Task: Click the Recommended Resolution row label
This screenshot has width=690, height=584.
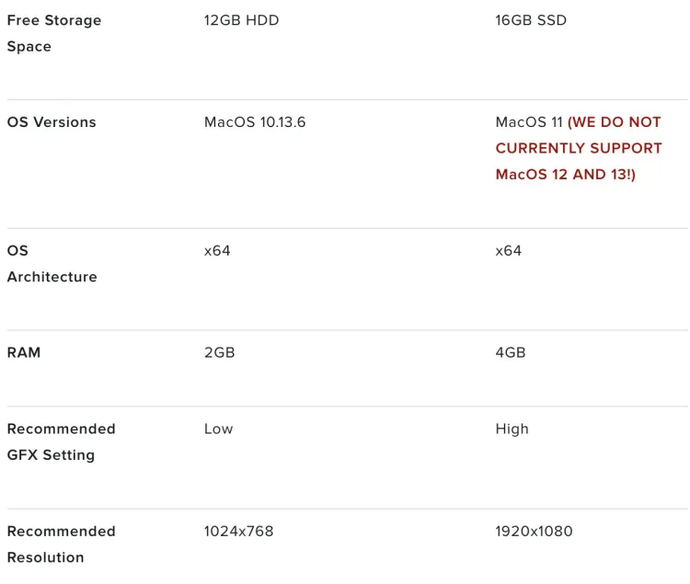Action: point(61,543)
